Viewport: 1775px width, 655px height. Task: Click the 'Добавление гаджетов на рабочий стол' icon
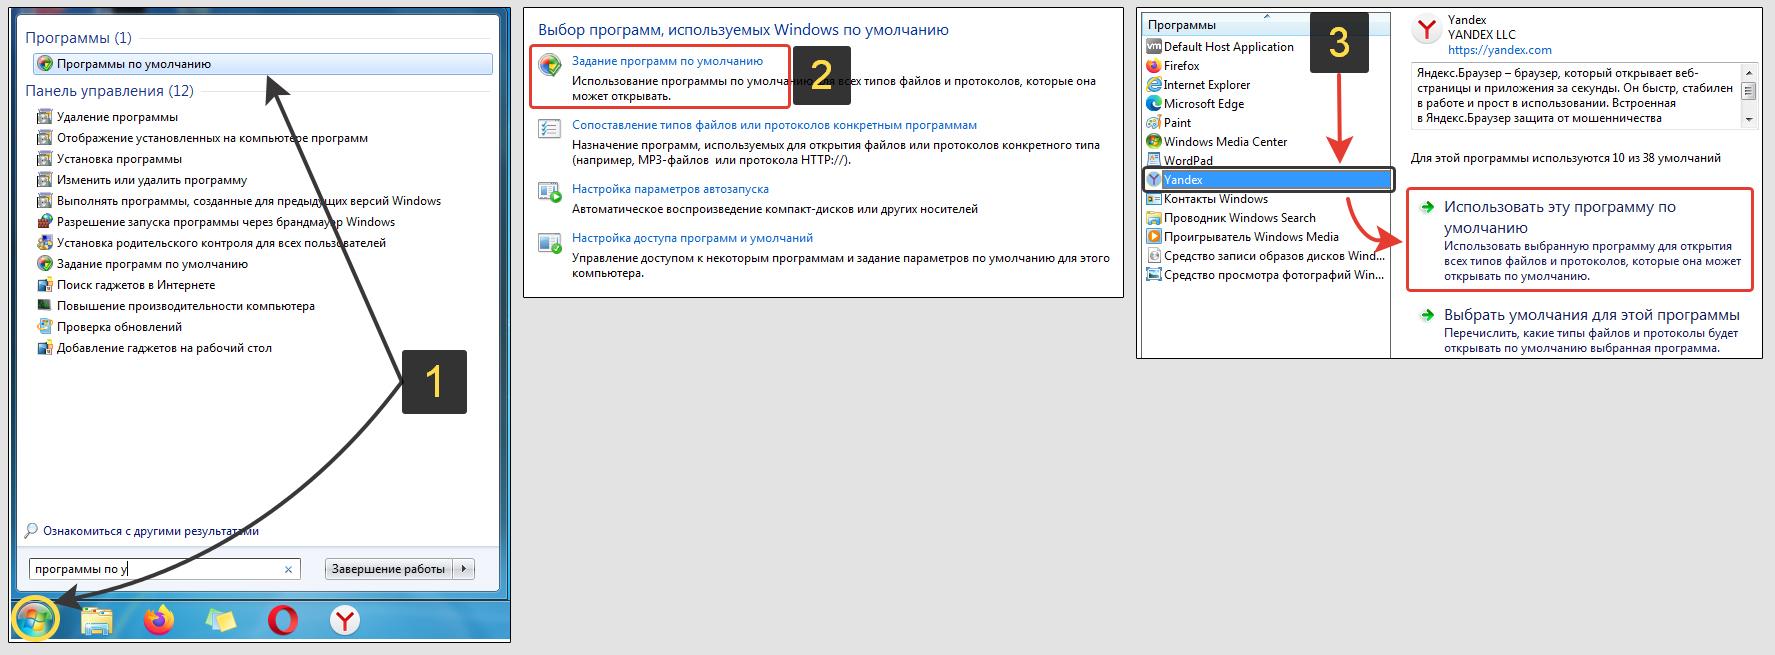[44, 348]
